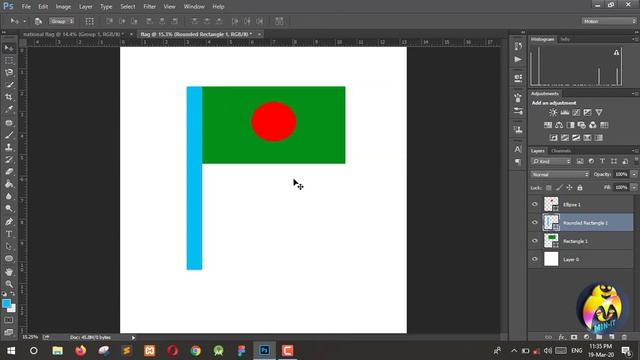640x360 pixels.
Task: Select the Eyedropper tool
Action: tap(9, 109)
